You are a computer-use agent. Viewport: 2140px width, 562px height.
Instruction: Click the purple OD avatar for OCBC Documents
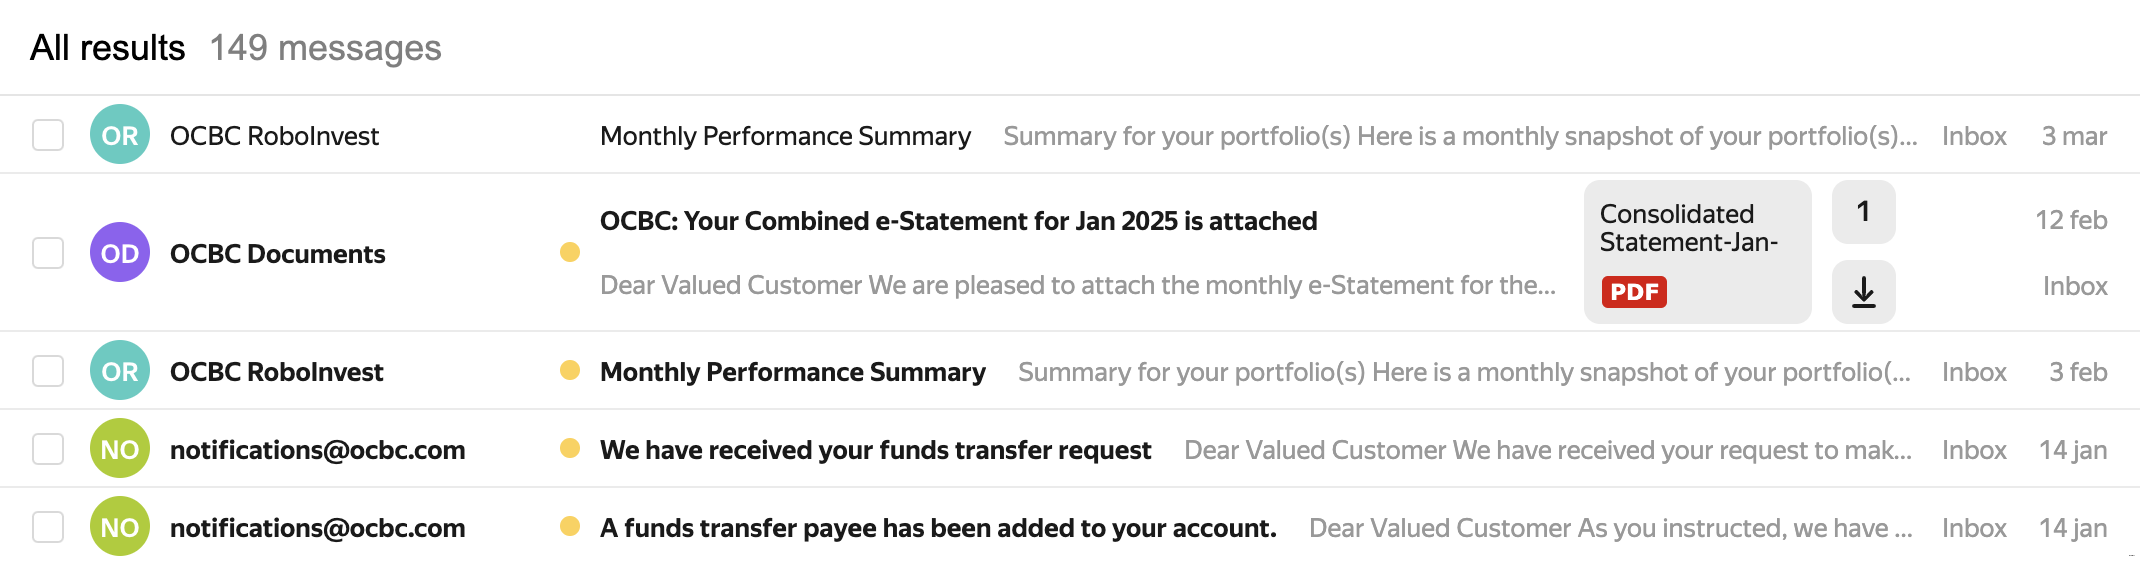120,253
